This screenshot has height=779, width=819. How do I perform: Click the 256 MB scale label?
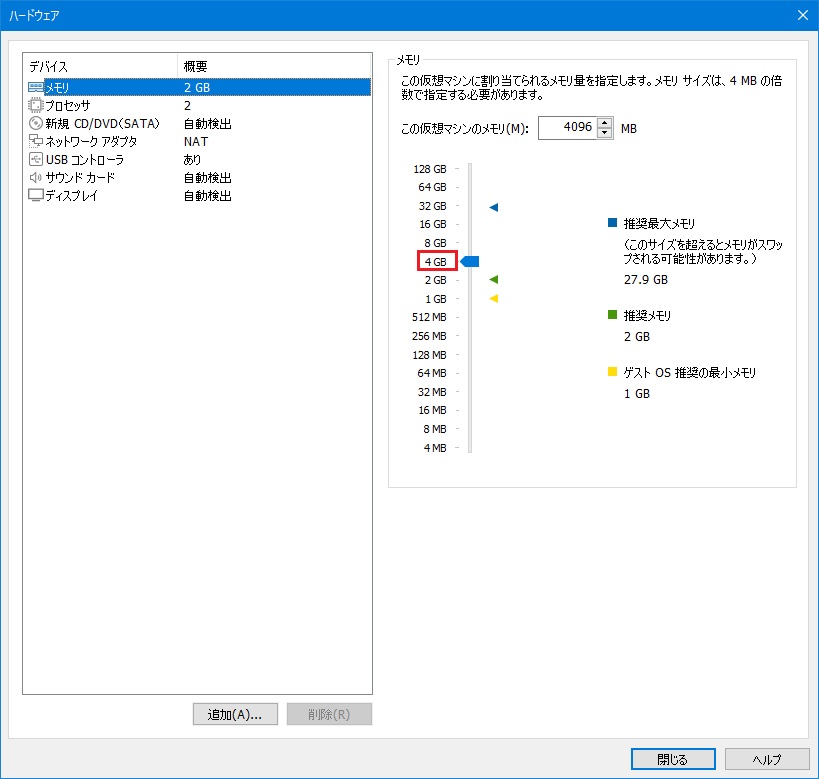[x=429, y=336]
